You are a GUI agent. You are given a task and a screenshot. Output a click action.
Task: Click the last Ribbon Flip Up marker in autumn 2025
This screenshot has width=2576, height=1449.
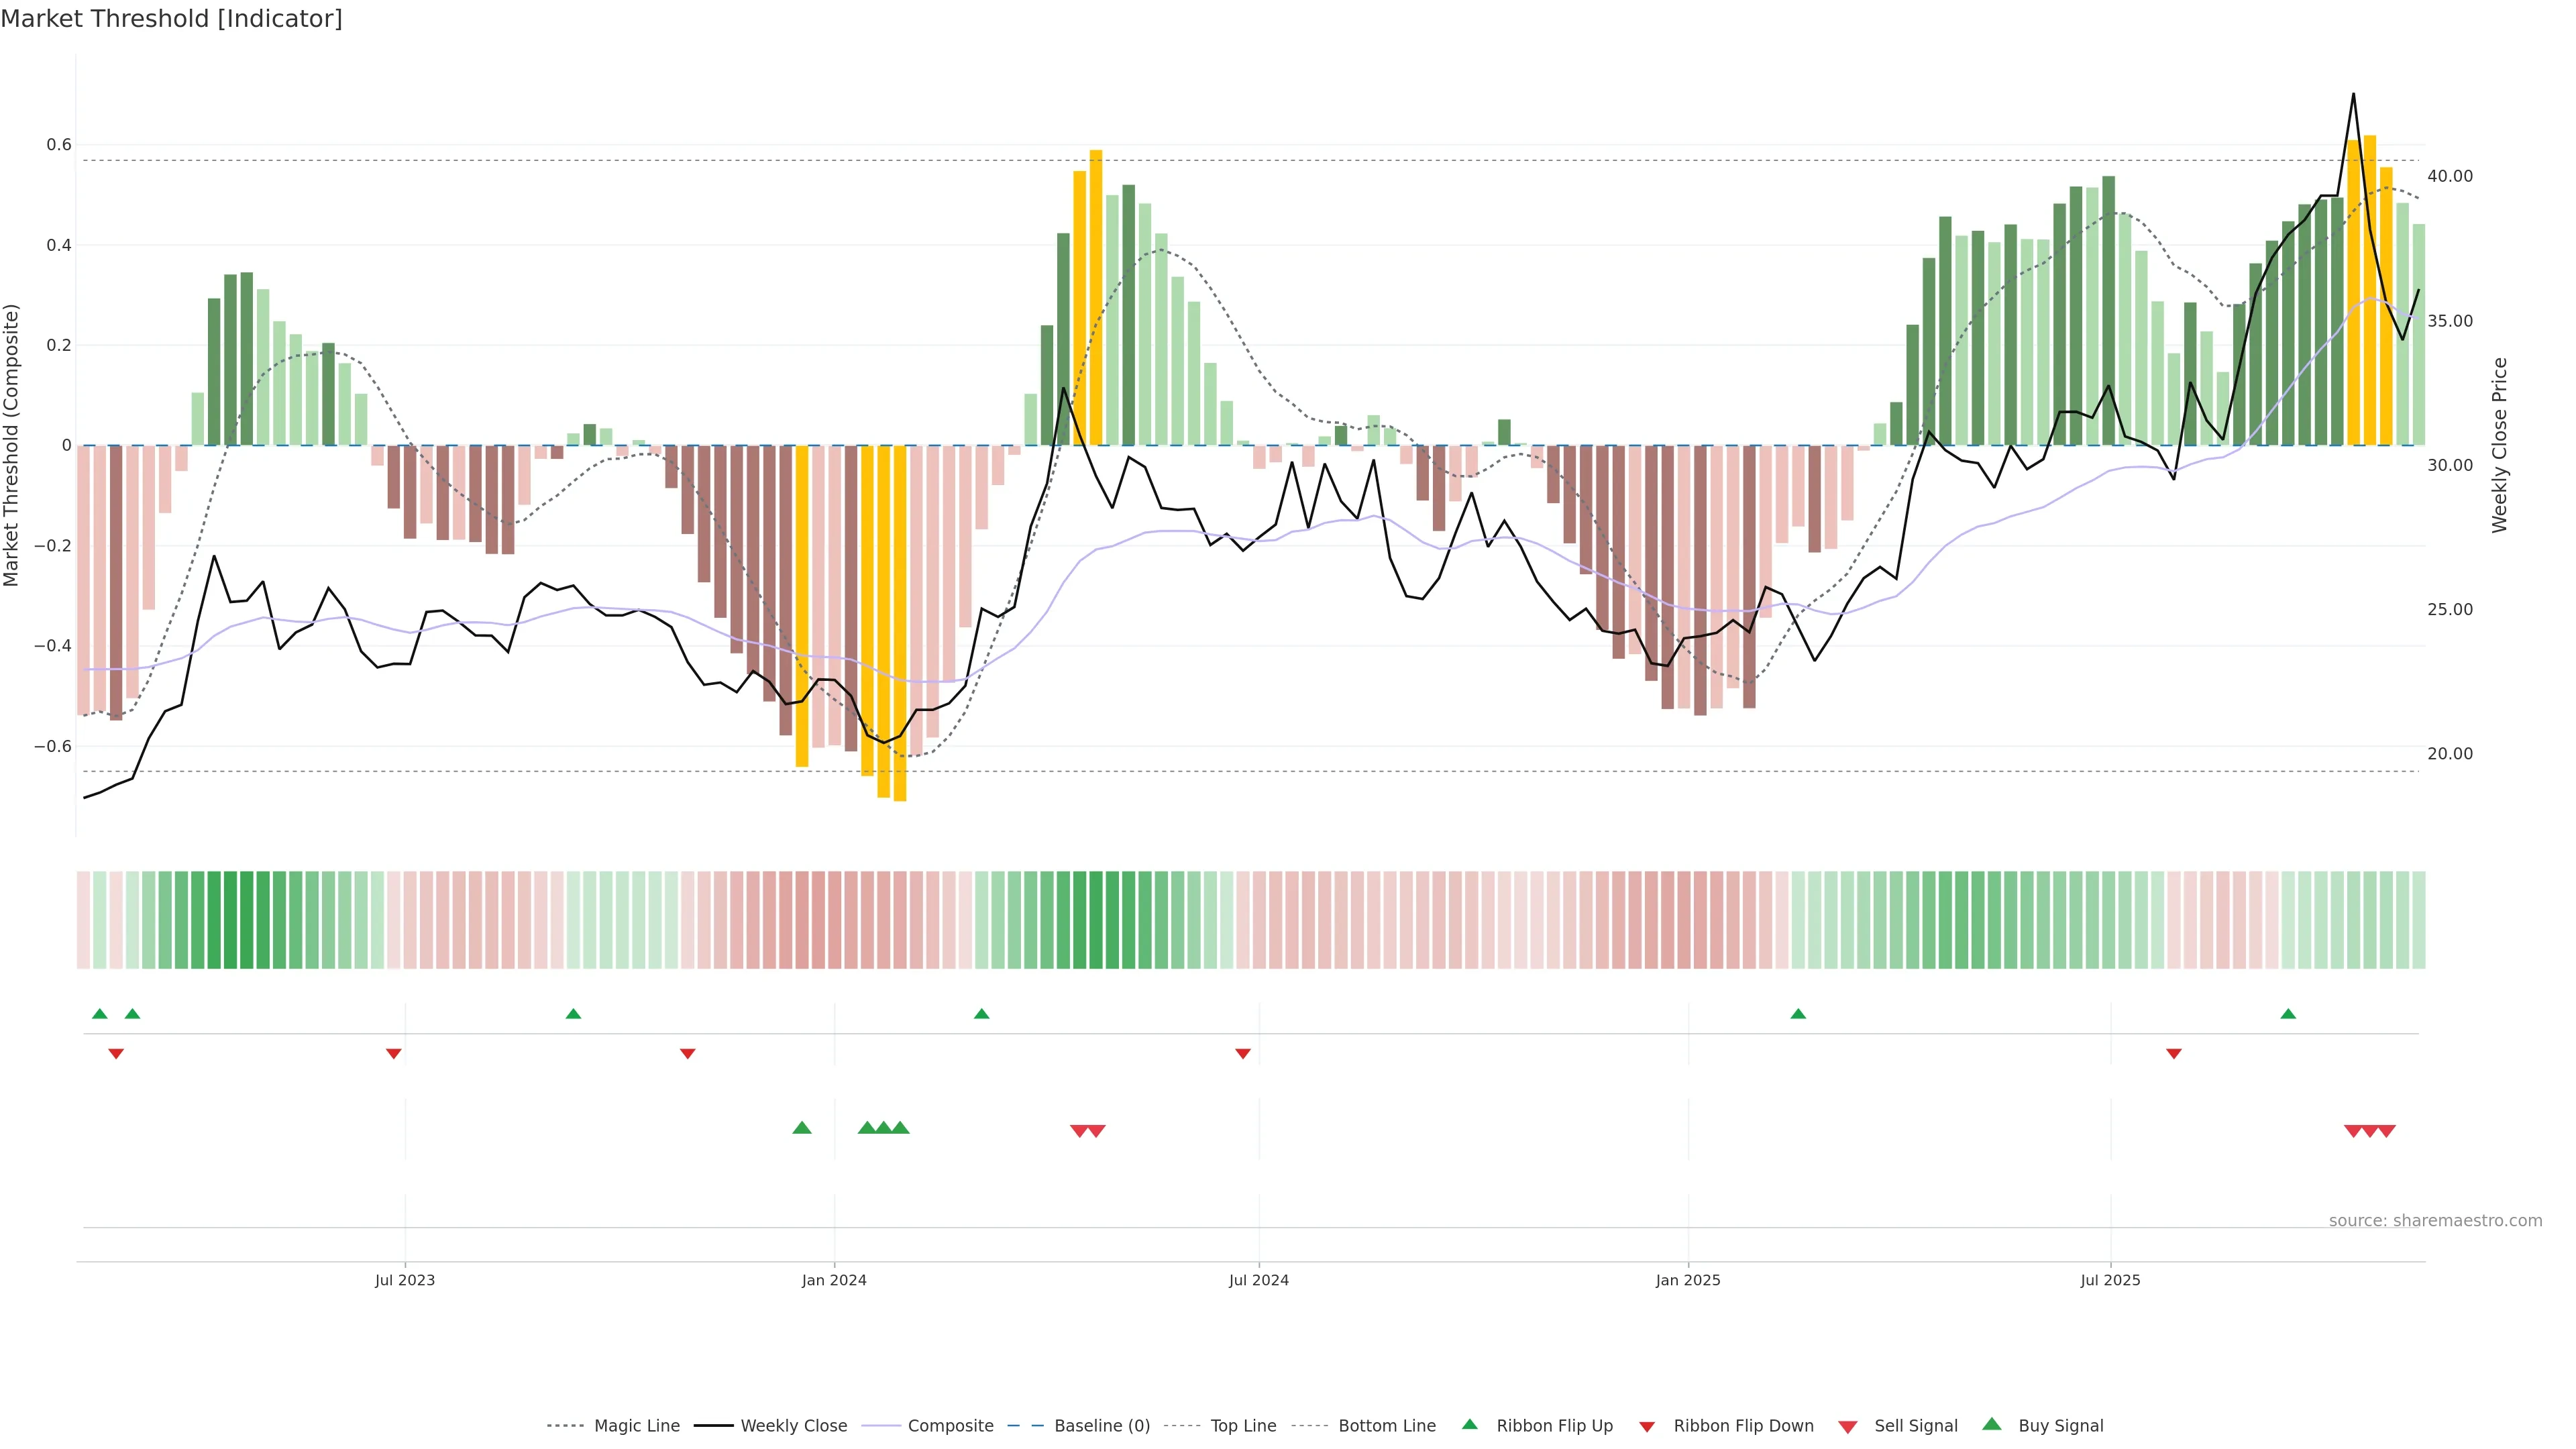pos(2288,1014)
